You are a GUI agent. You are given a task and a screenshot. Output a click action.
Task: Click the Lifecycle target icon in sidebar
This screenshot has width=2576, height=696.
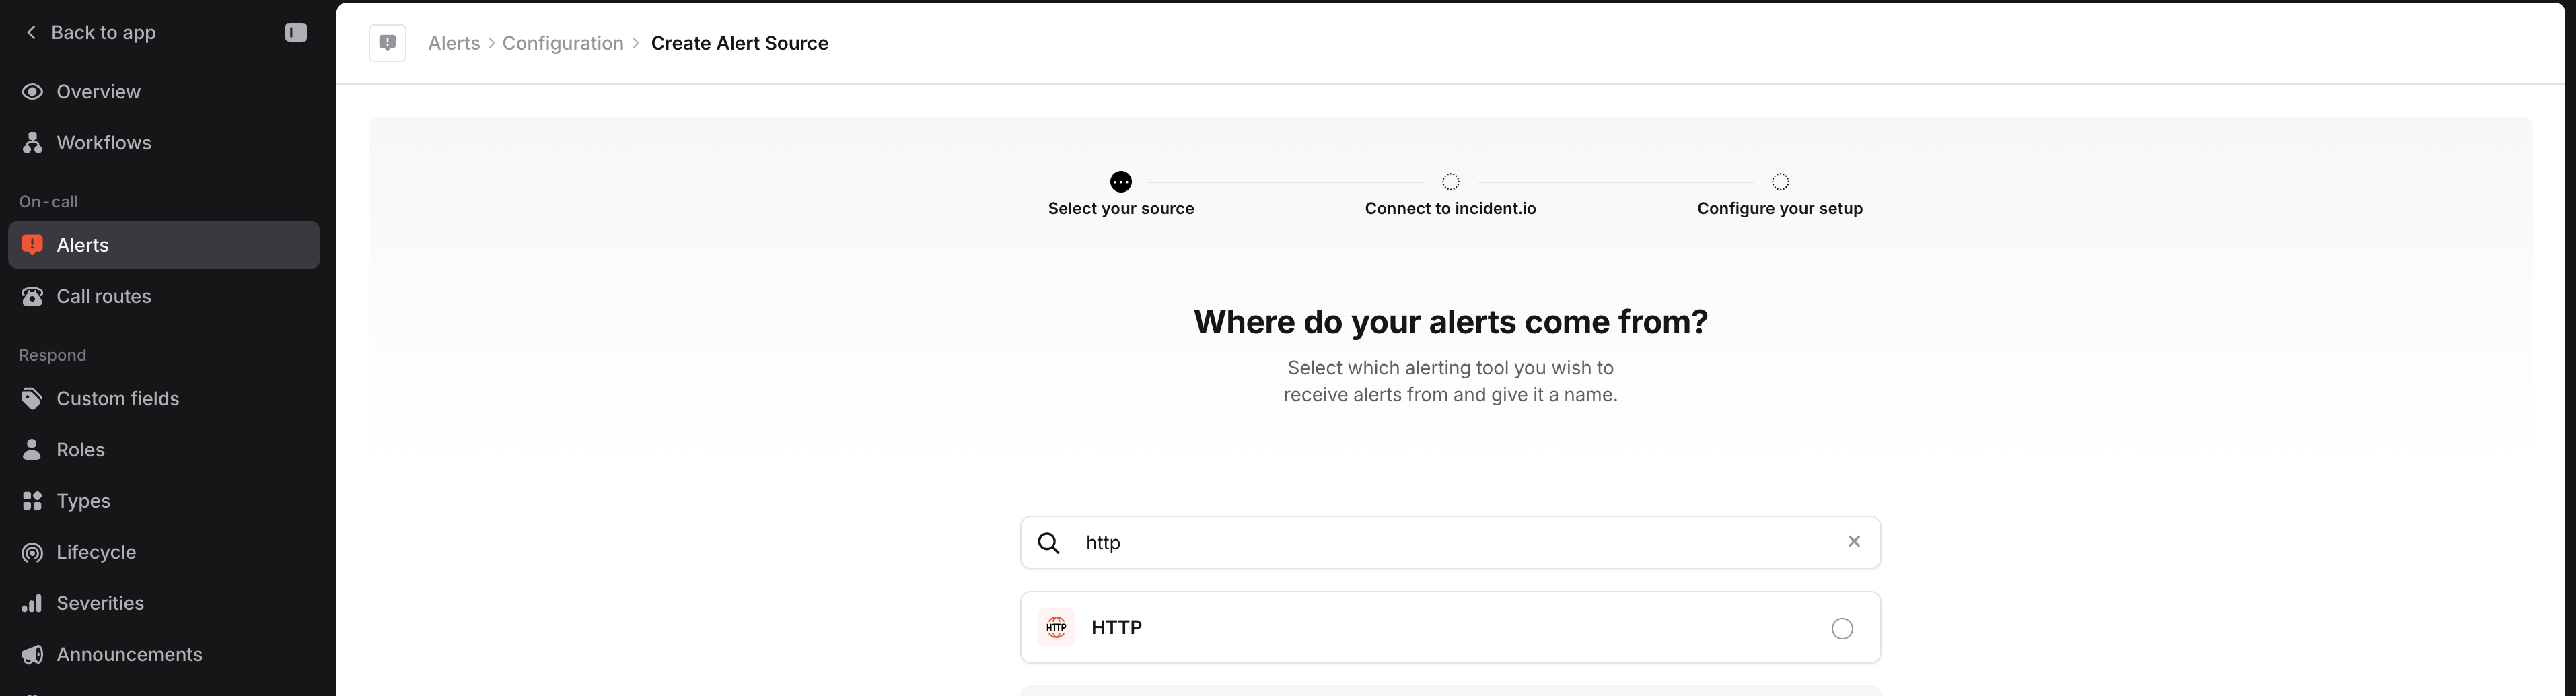(32, 551)
